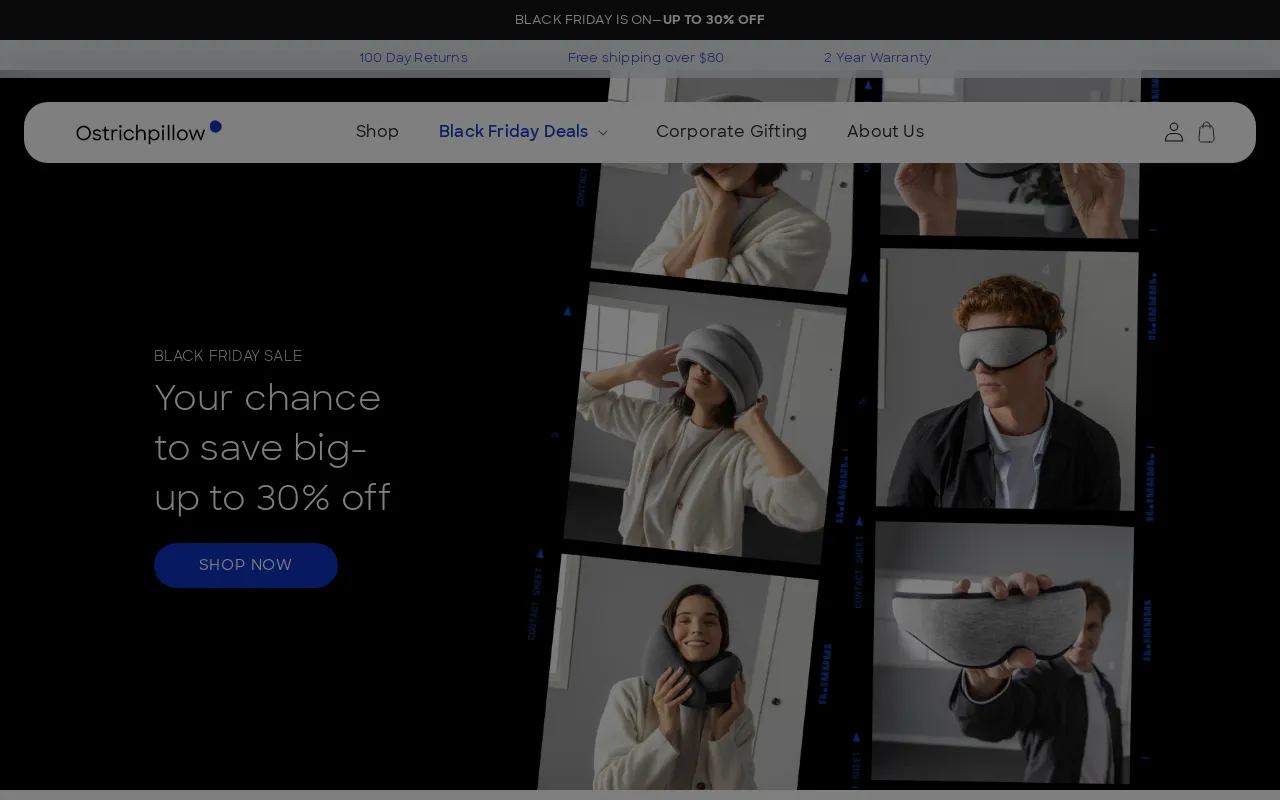Navigate to the About Us section

pos(885,132)
